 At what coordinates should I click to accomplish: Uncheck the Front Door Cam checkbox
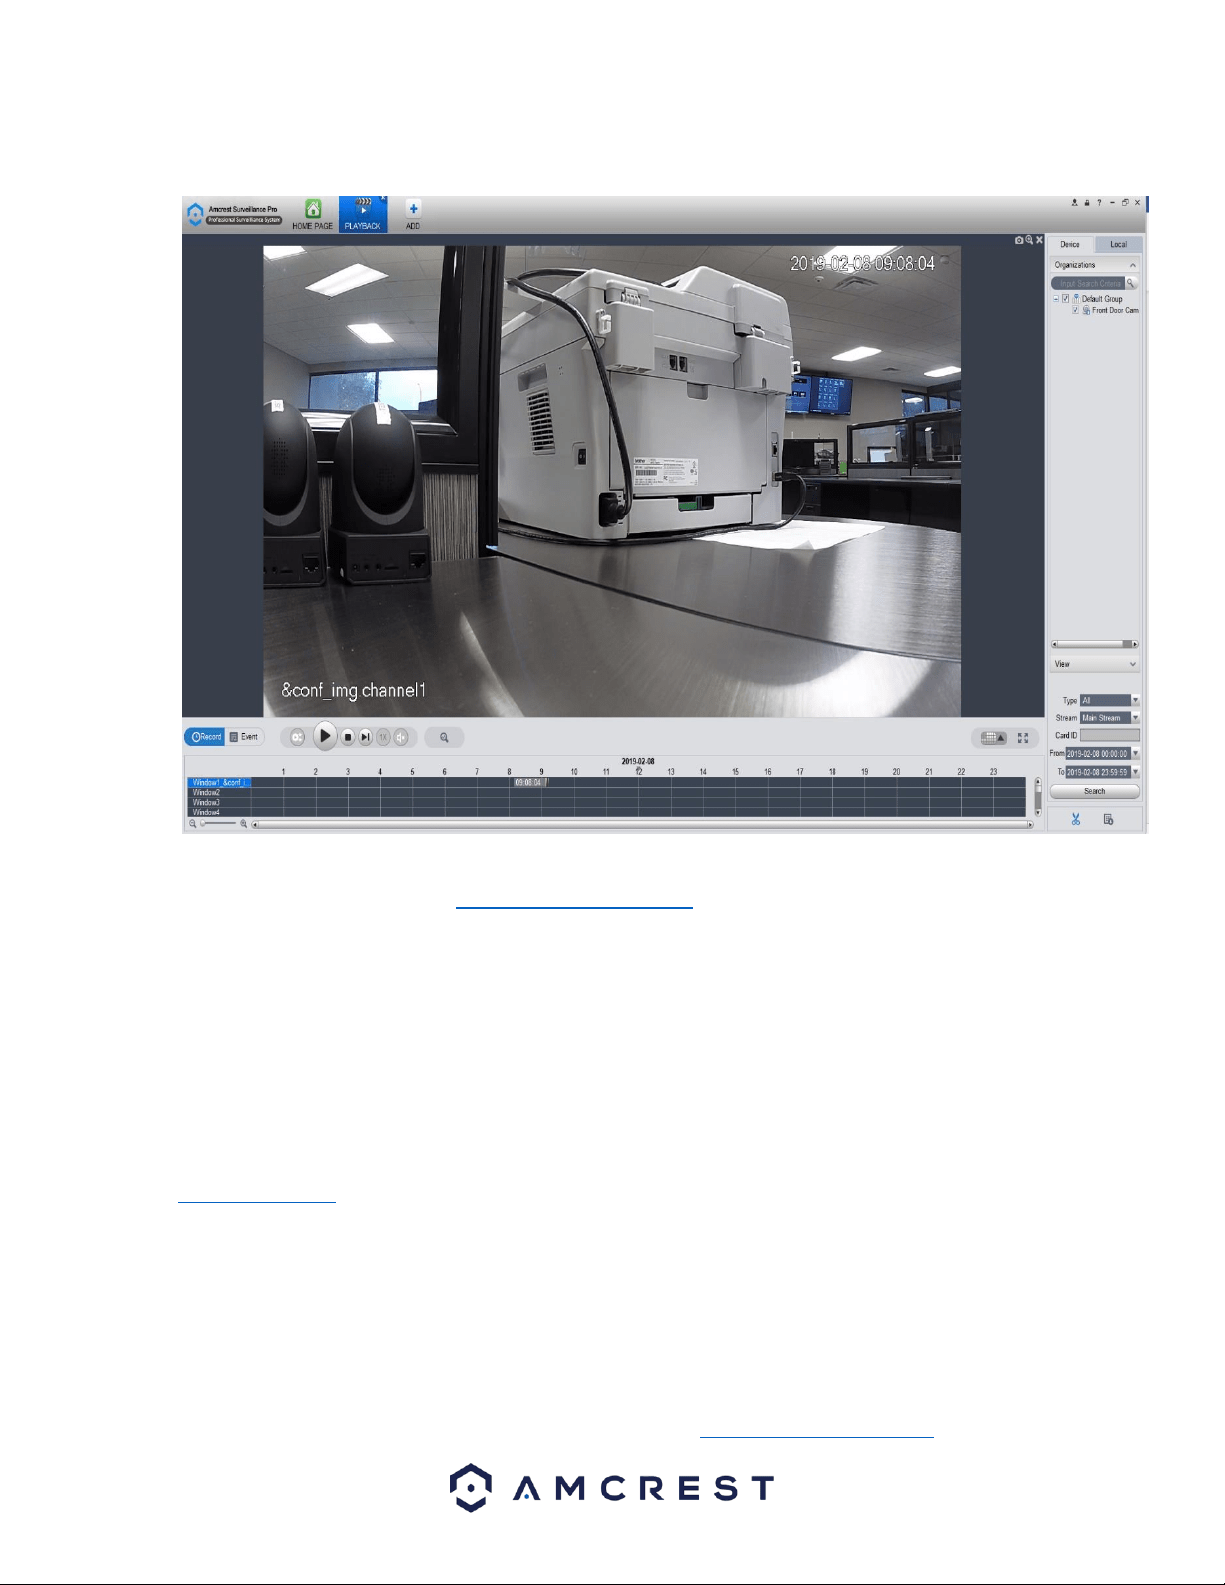[x=1075, y=310]
